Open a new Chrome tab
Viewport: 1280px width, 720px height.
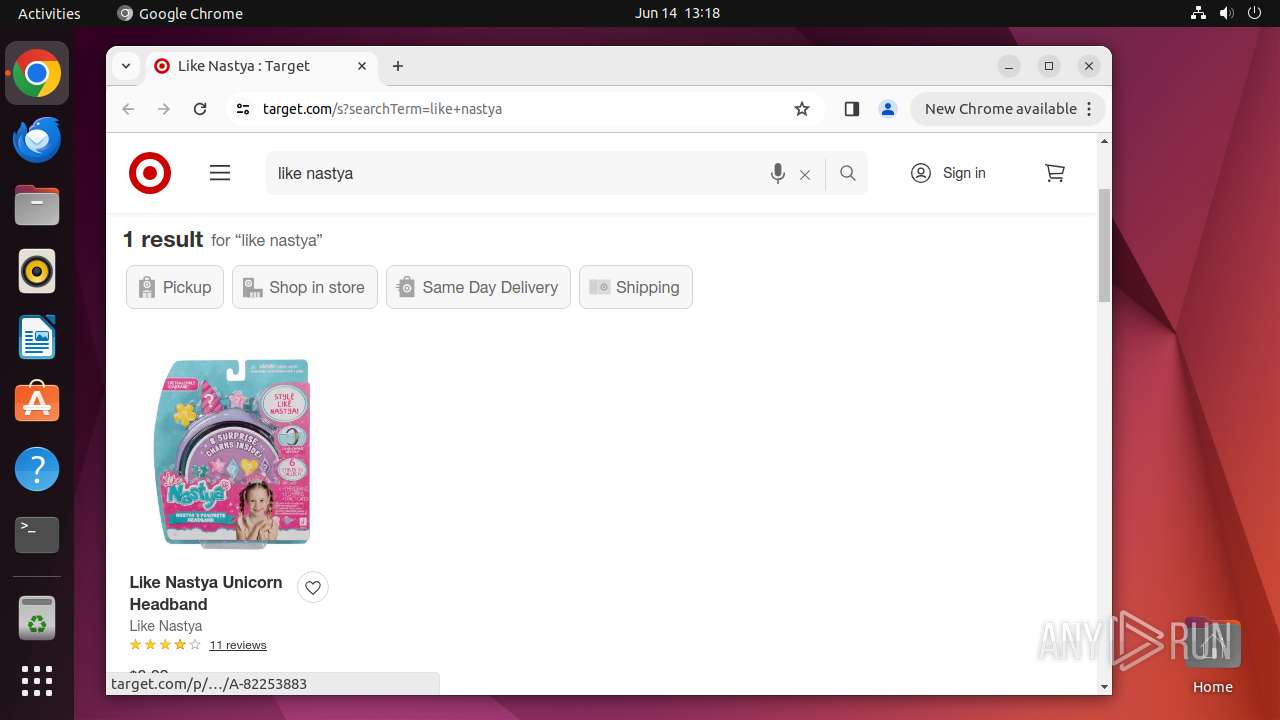tap(398, 66)
